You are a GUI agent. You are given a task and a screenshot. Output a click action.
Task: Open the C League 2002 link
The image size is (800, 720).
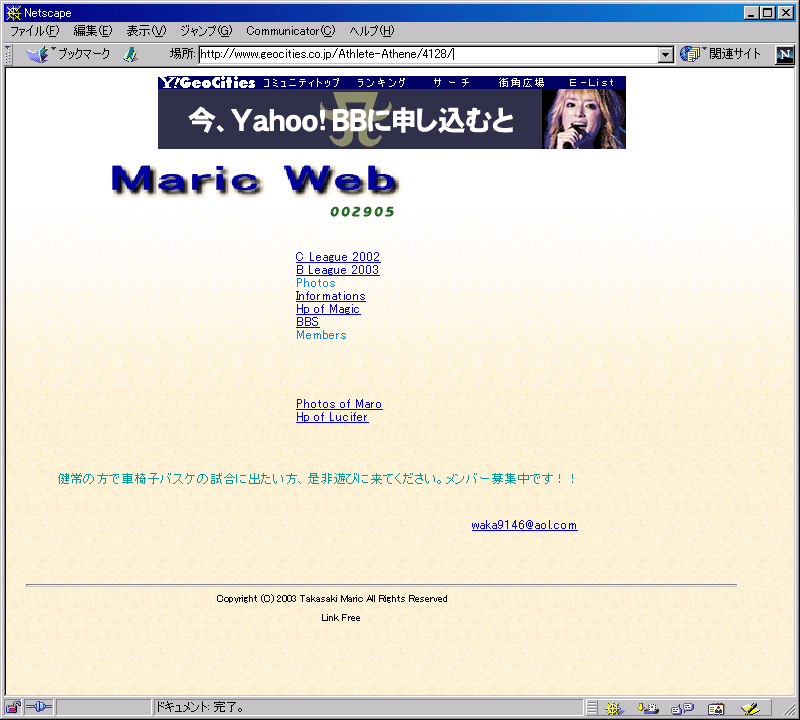coord(338,257)
